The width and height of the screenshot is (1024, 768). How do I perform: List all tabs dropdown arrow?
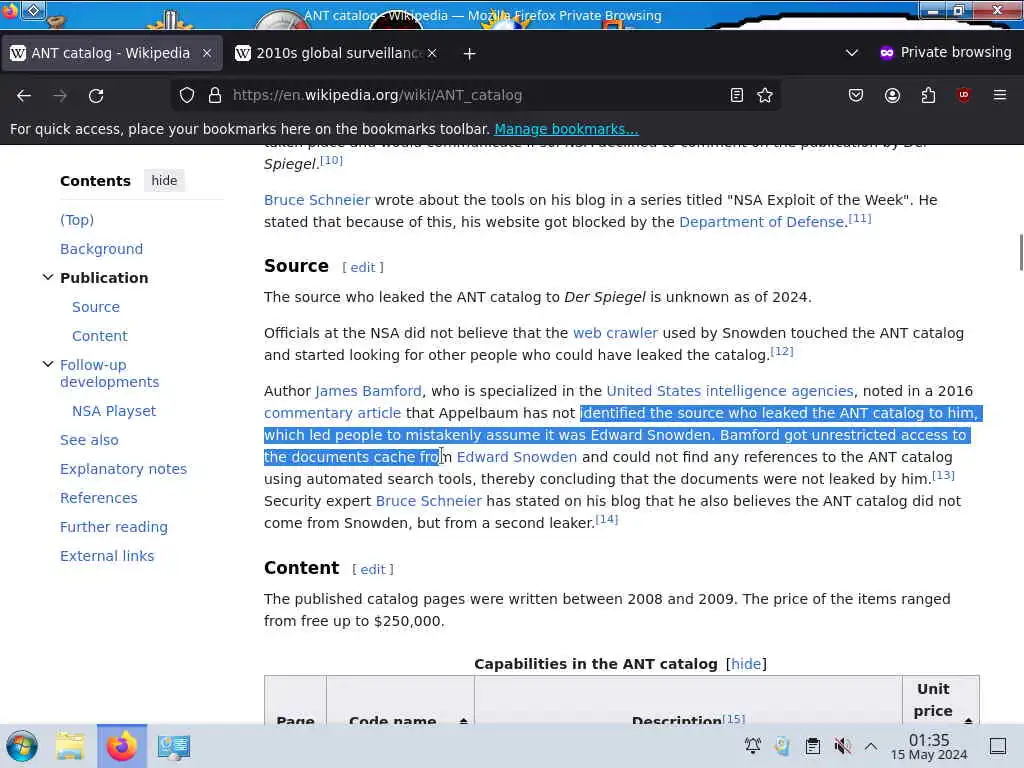click(x=852, y=53)
